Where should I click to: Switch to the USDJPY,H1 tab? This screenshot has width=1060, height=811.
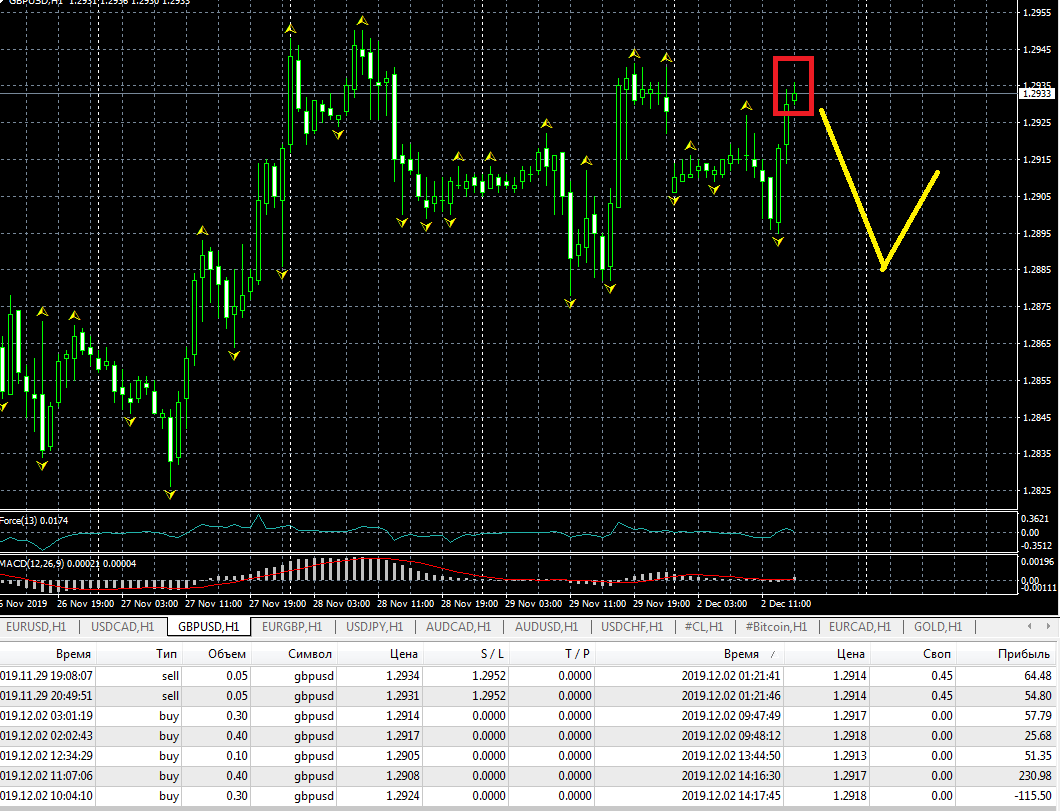point(375,627)
